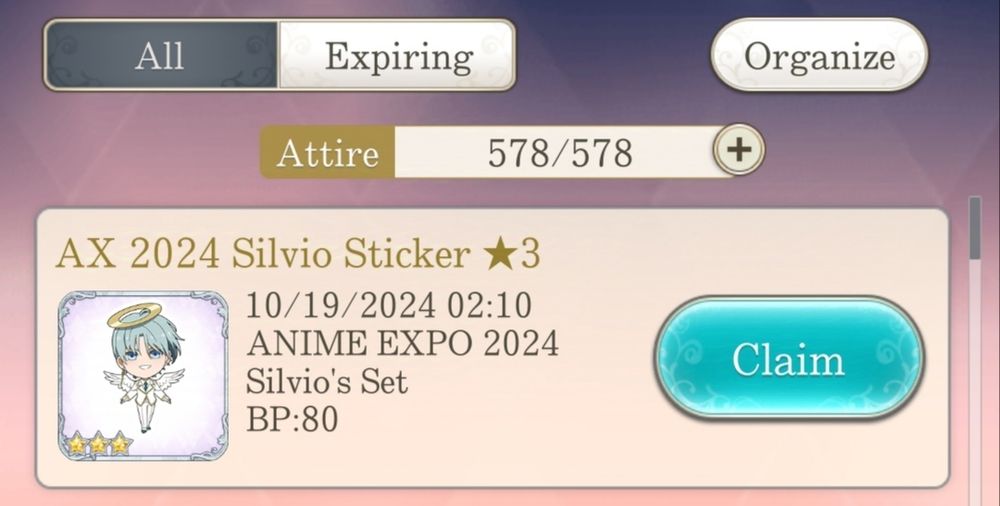Click the halo on Silvio's chibi icon
This screenshot has width=1000, height=506.
[x=135, y=315]
